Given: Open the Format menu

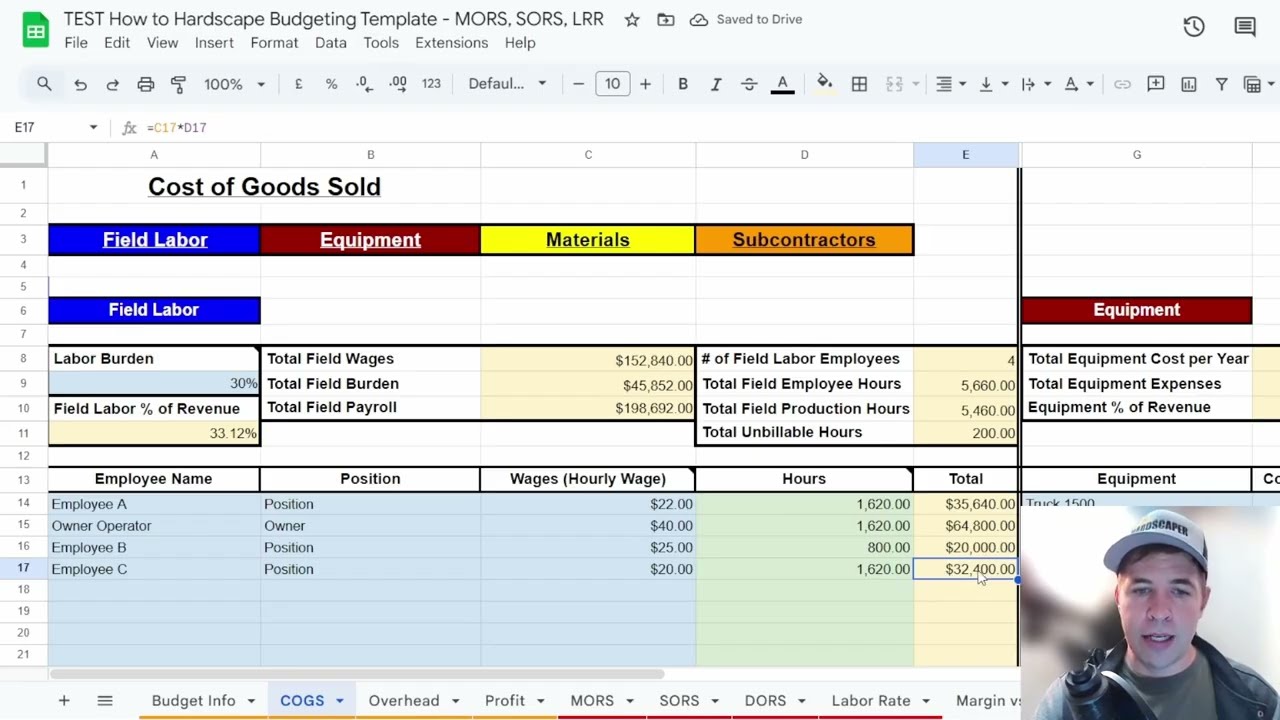Looking at the screenshot, I should click(x=274, y=43).
